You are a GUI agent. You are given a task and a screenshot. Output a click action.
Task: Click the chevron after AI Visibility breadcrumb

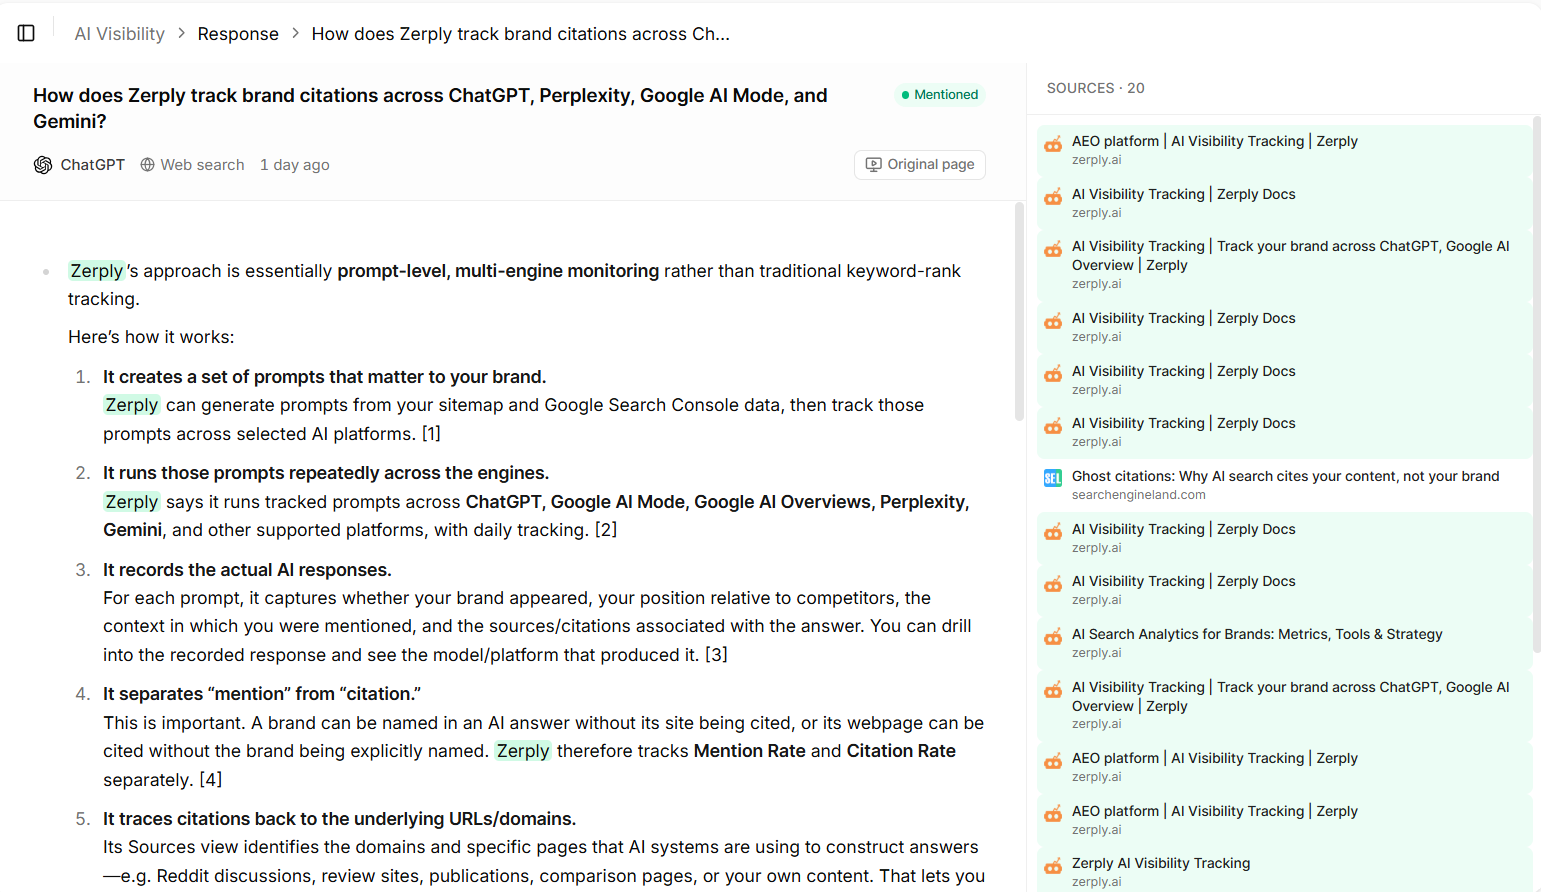coord(181,34)
